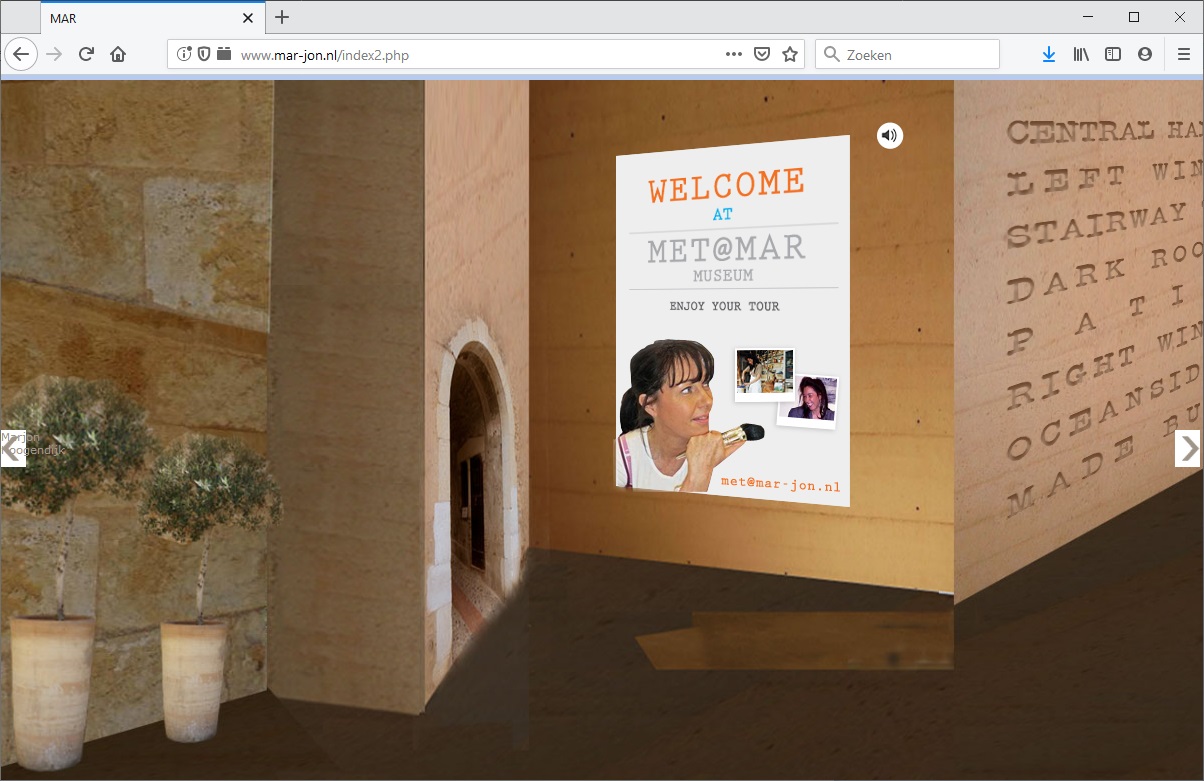Select the MAR browser tab
The height and width of the screenshot is (781, 1204).
140,18
